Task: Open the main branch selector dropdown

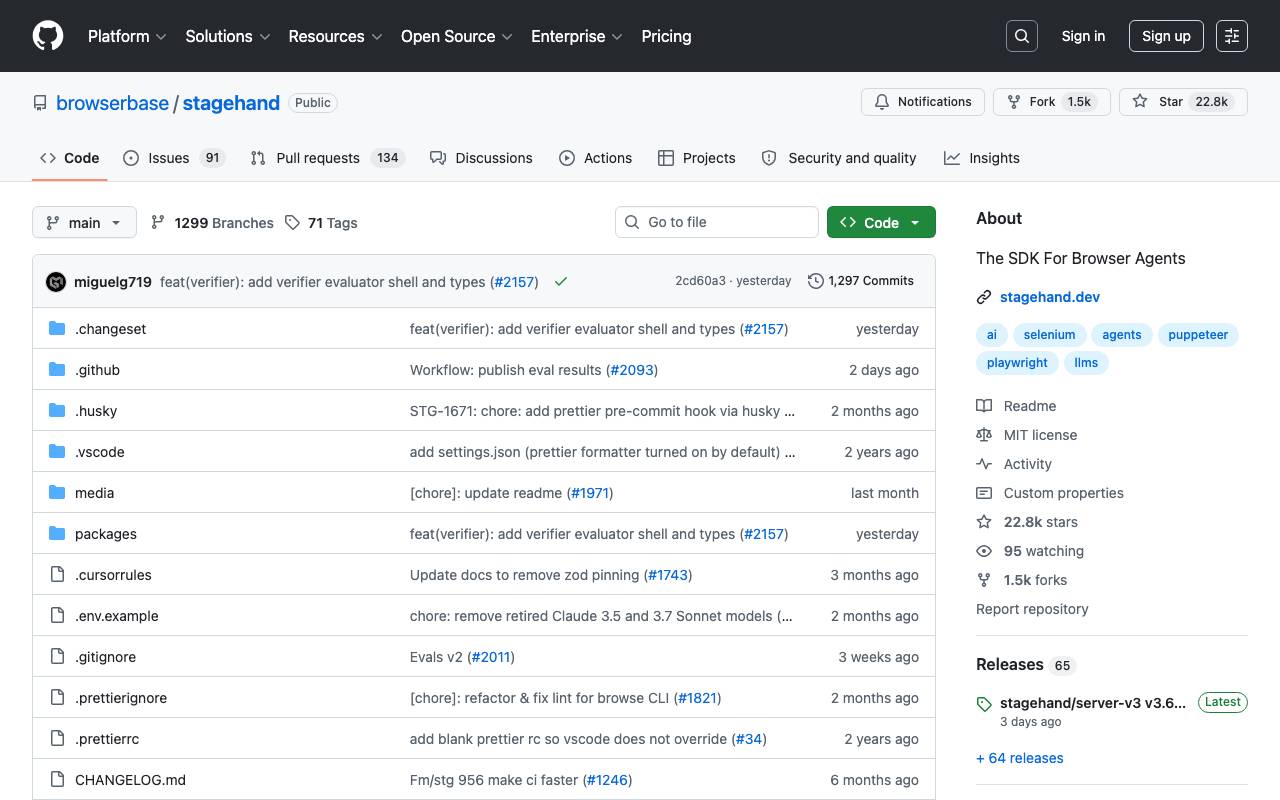Action: pyautogui.click(x=84, y=222)
